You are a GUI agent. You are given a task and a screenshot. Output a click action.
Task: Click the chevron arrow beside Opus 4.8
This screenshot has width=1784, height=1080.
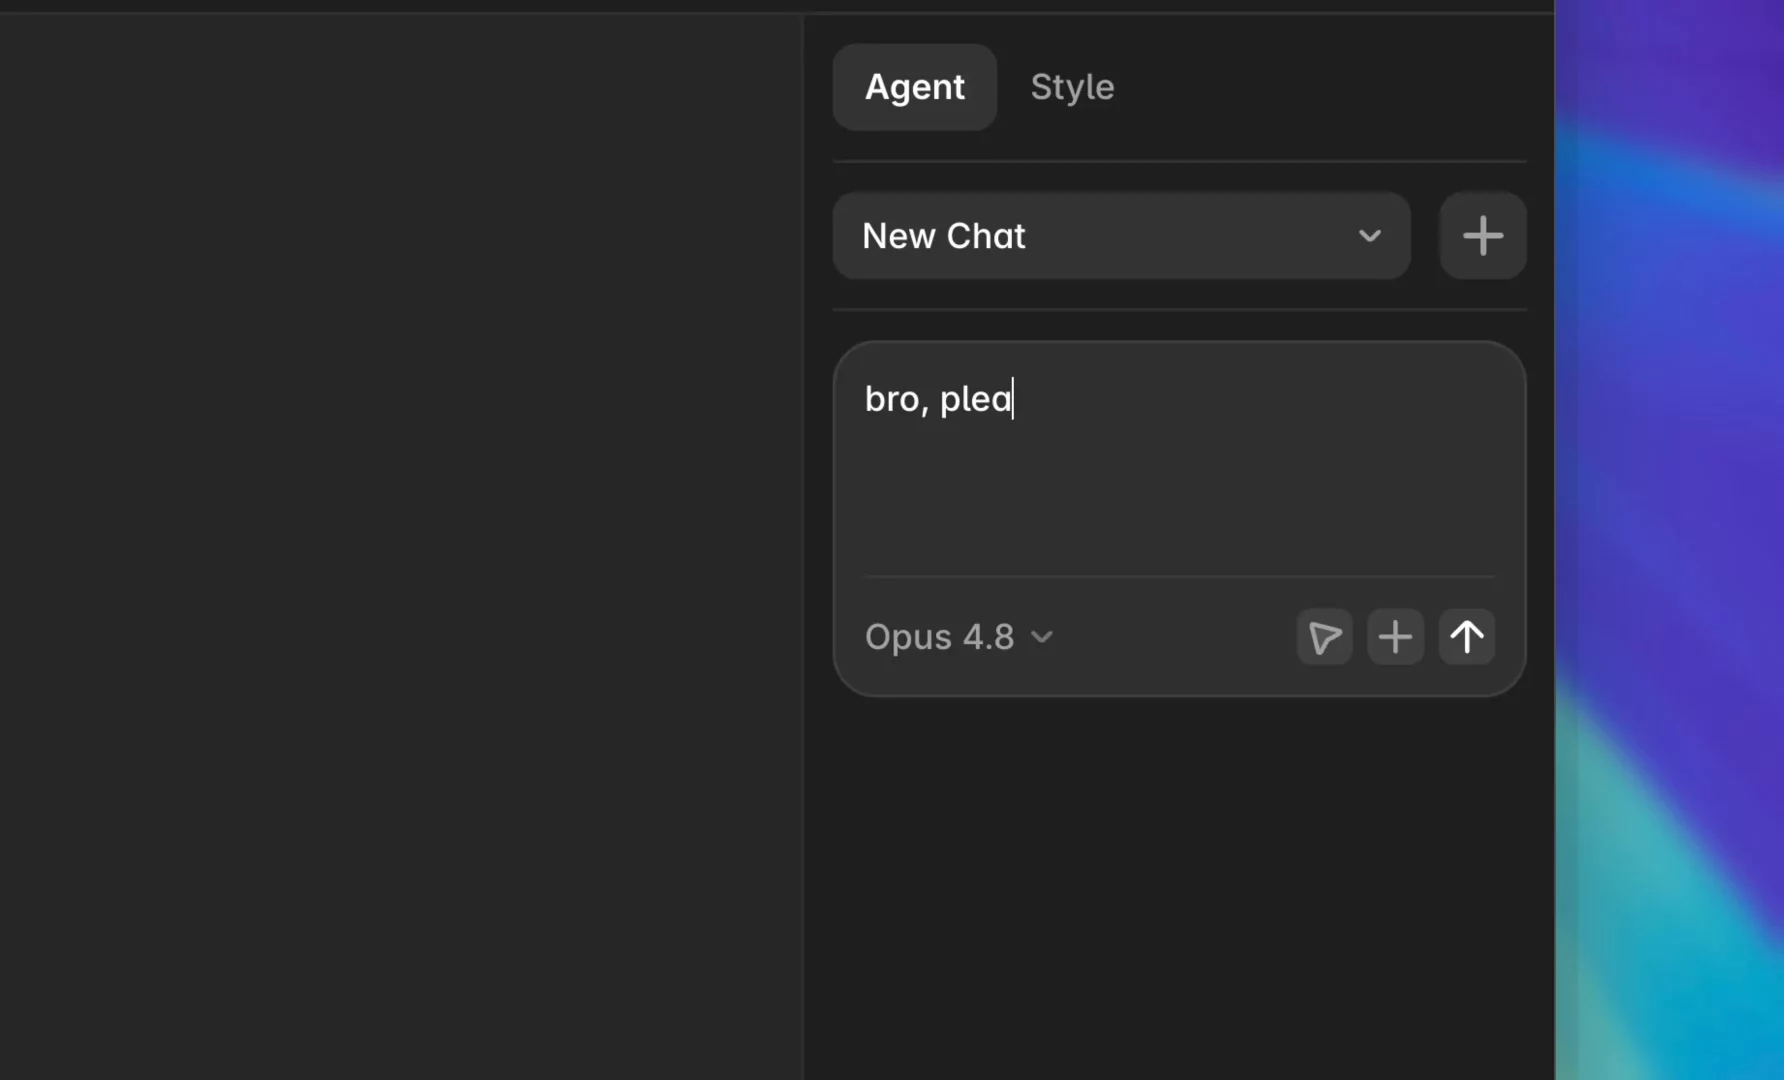[1041, 637]
